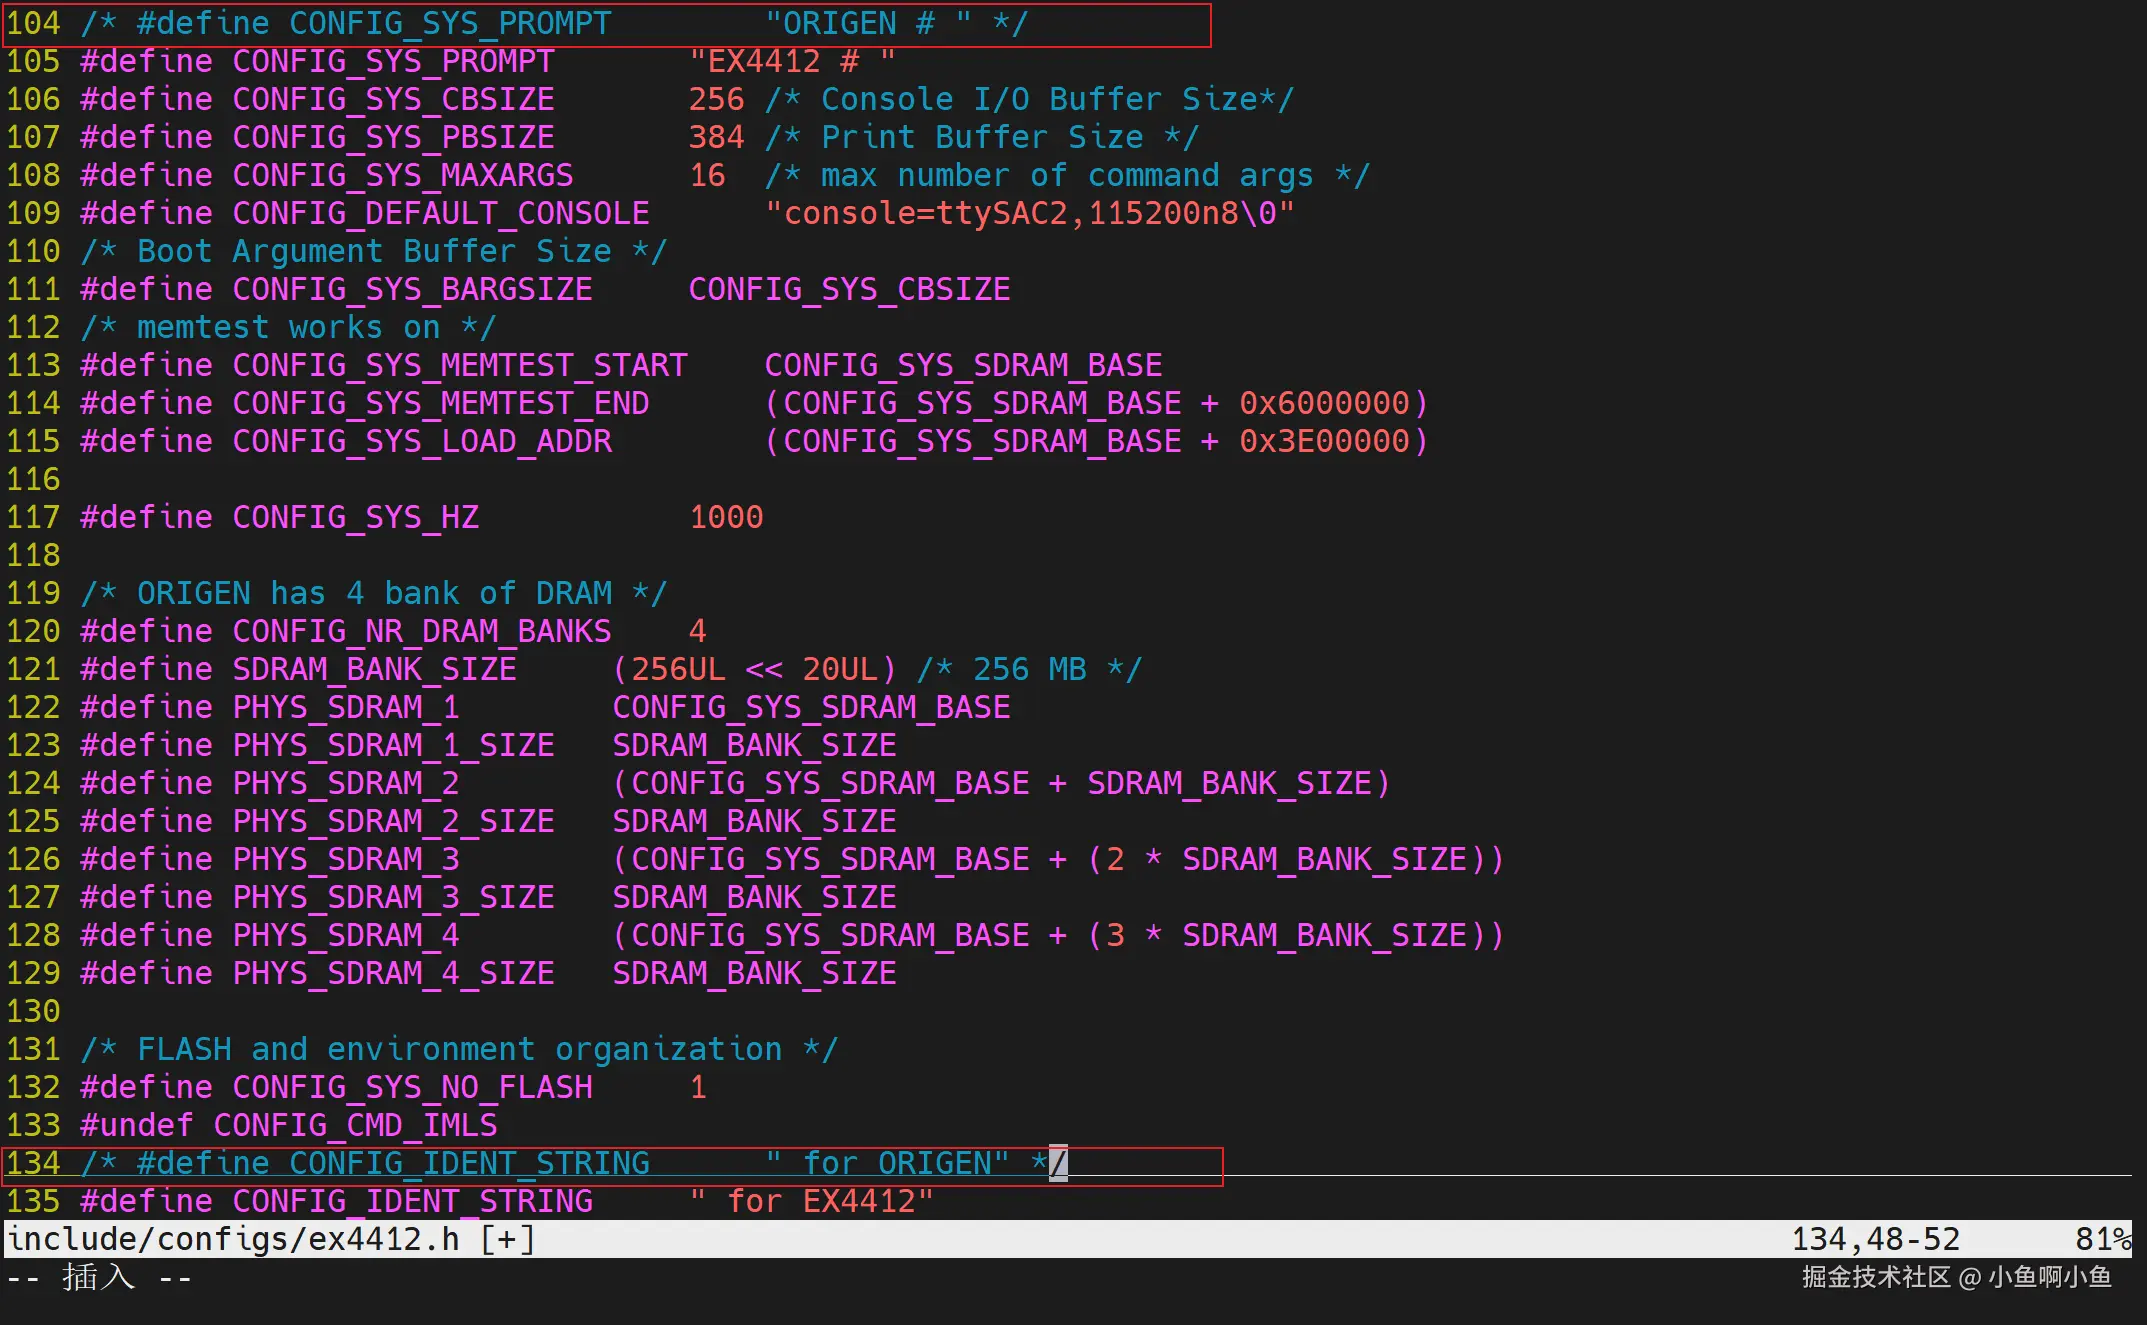
Task: Click the CONFIG_SYS_MEMTEST_START macro name
Action: point(460,365)
